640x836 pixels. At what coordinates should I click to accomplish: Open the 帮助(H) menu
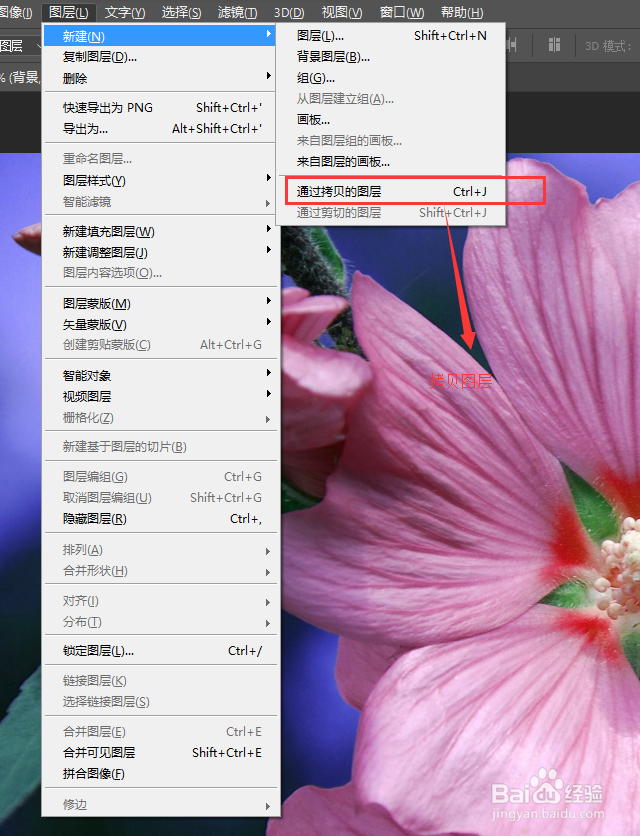pyautogui.click(x=462, y=12)
